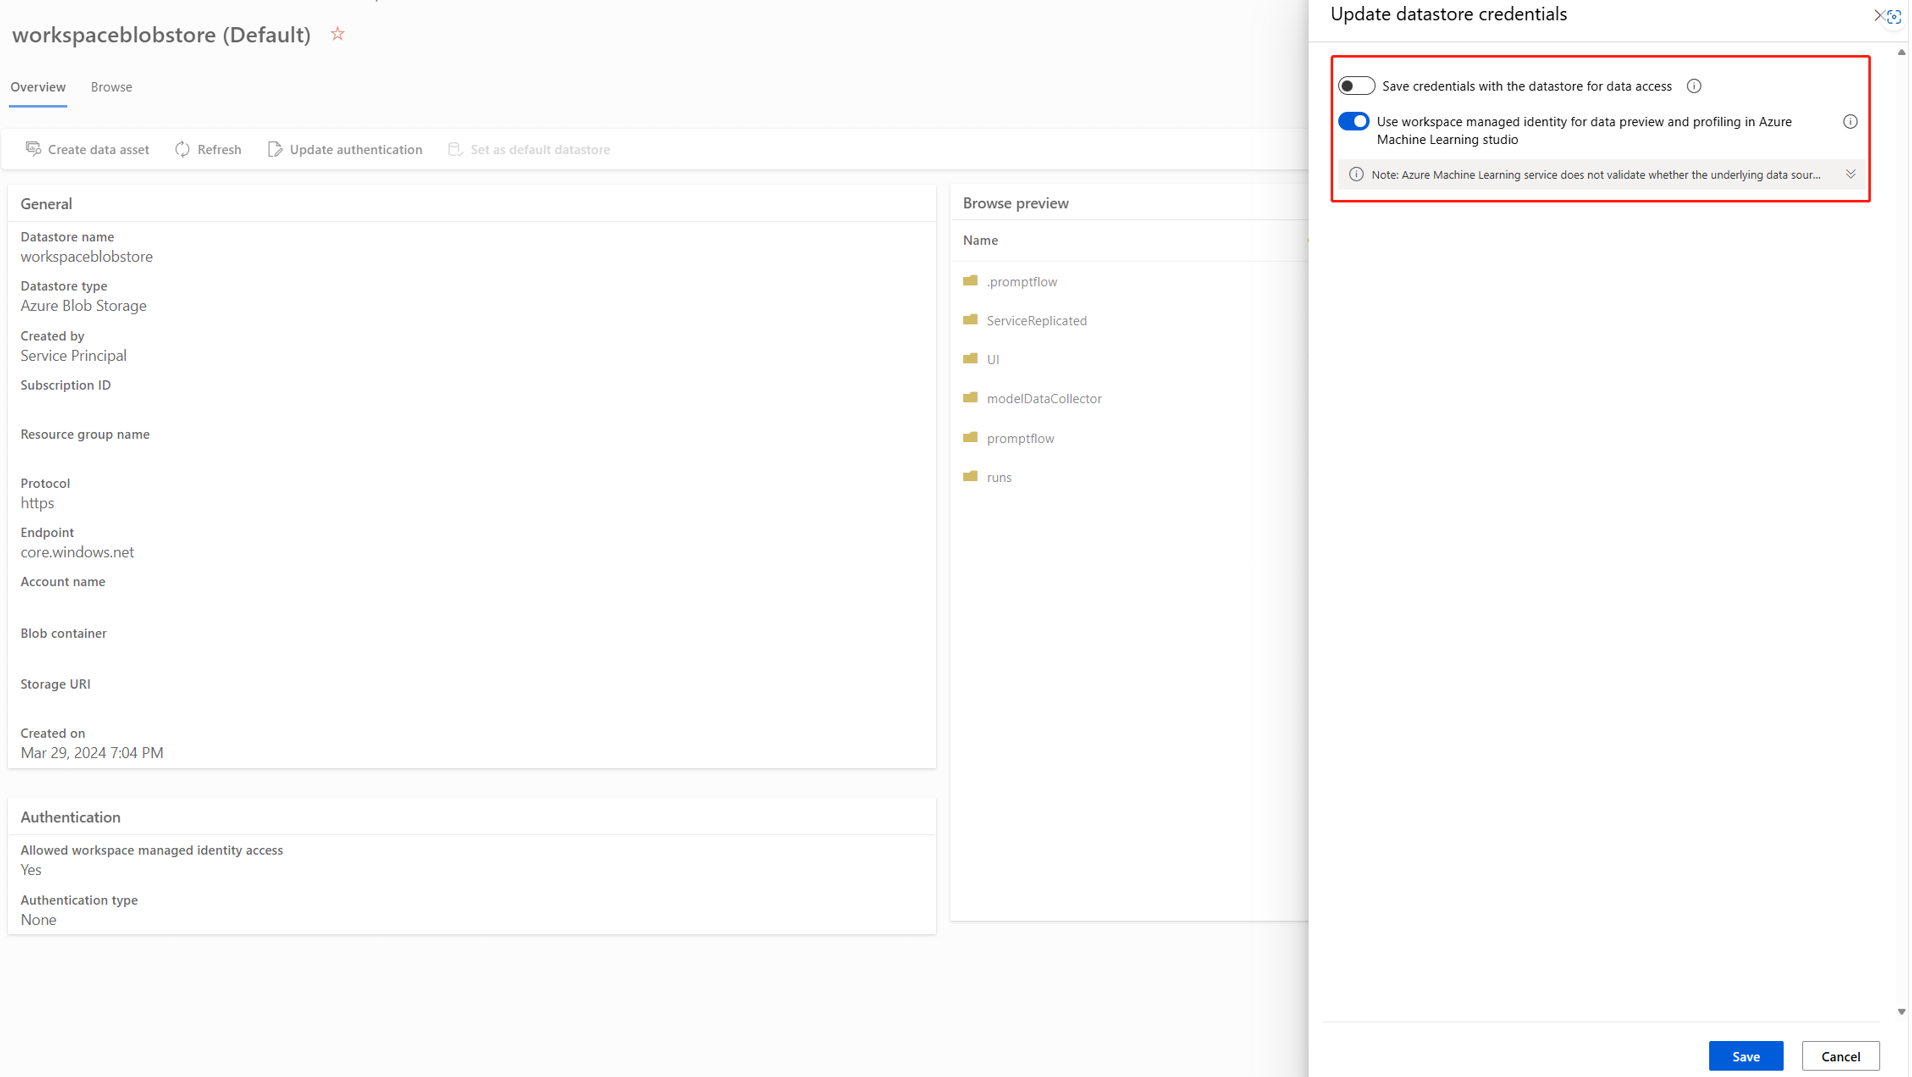Image resolution: width=1912 pixels, height=1077 pixels.
Task: Disable Use workspace managed identity toggle
Action: [x=1353, y=120]
